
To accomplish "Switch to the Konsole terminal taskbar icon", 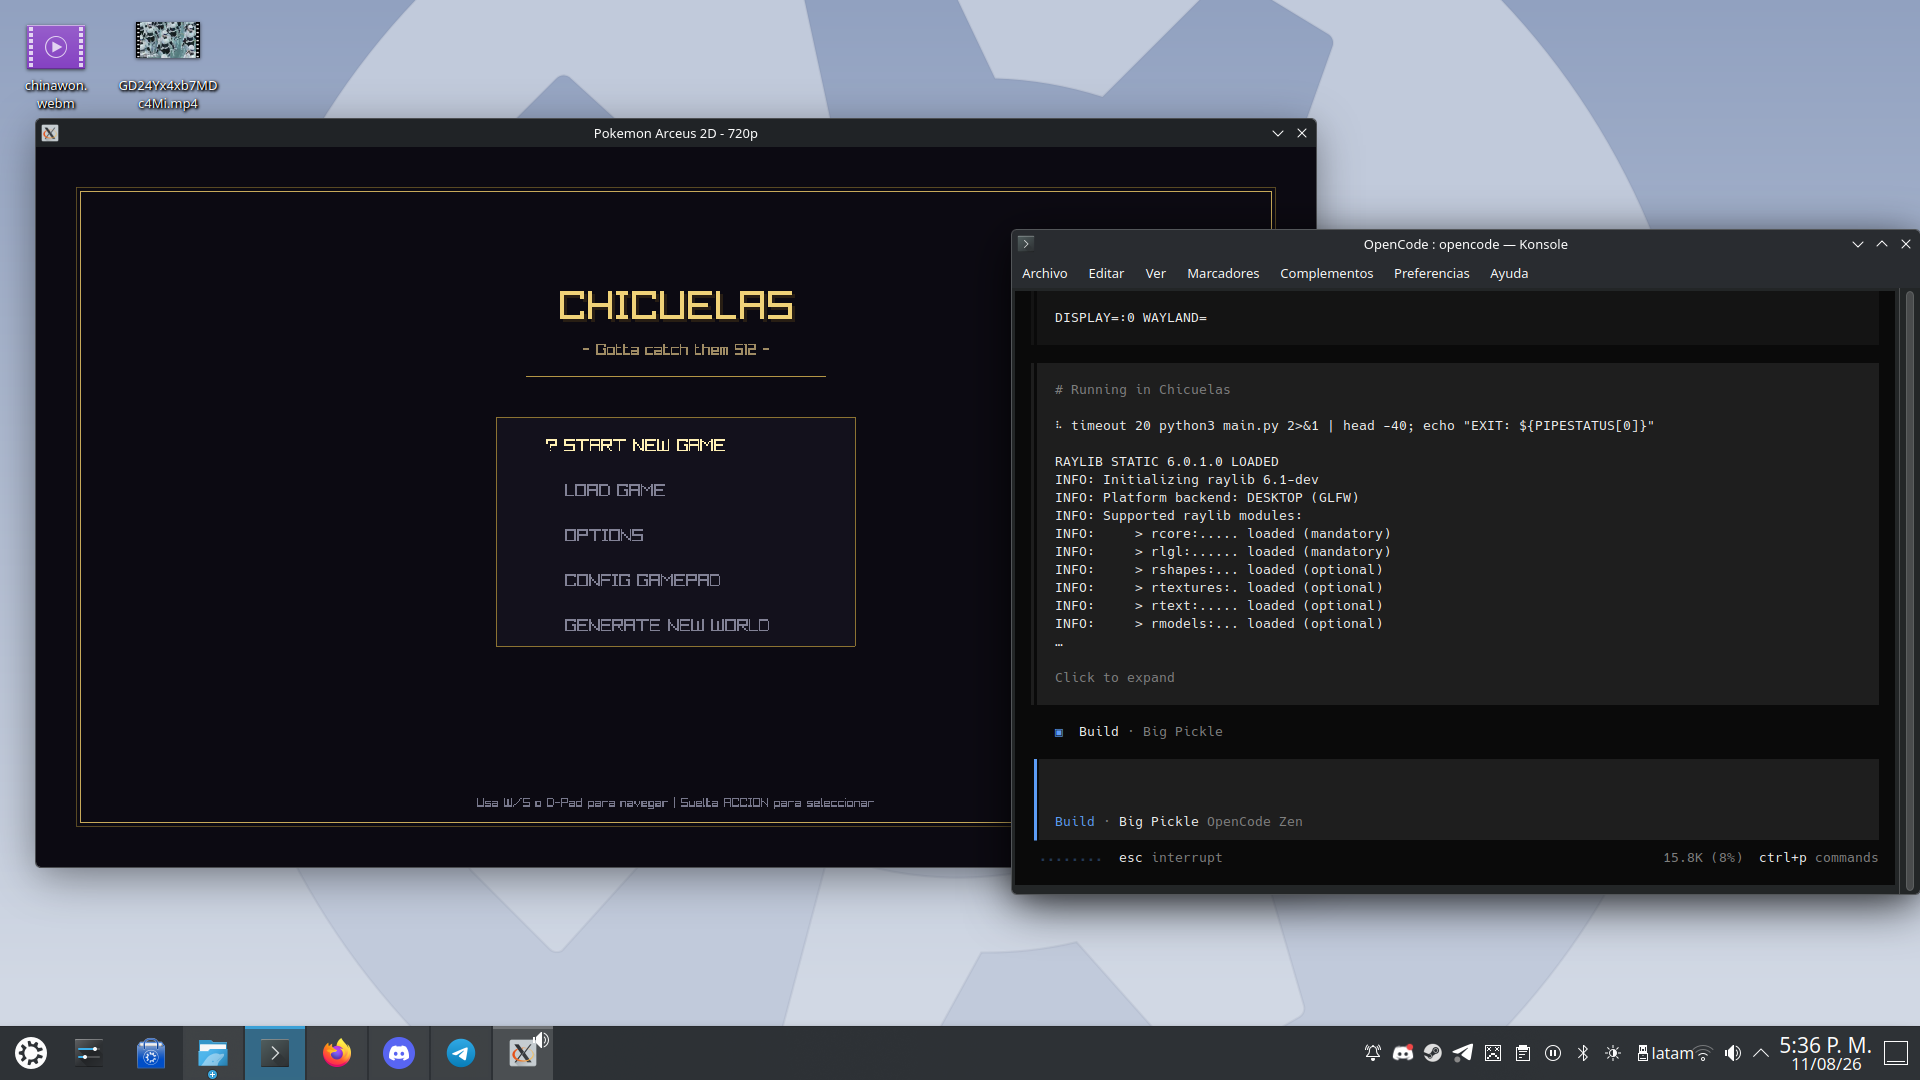I will pos(275,1053).
